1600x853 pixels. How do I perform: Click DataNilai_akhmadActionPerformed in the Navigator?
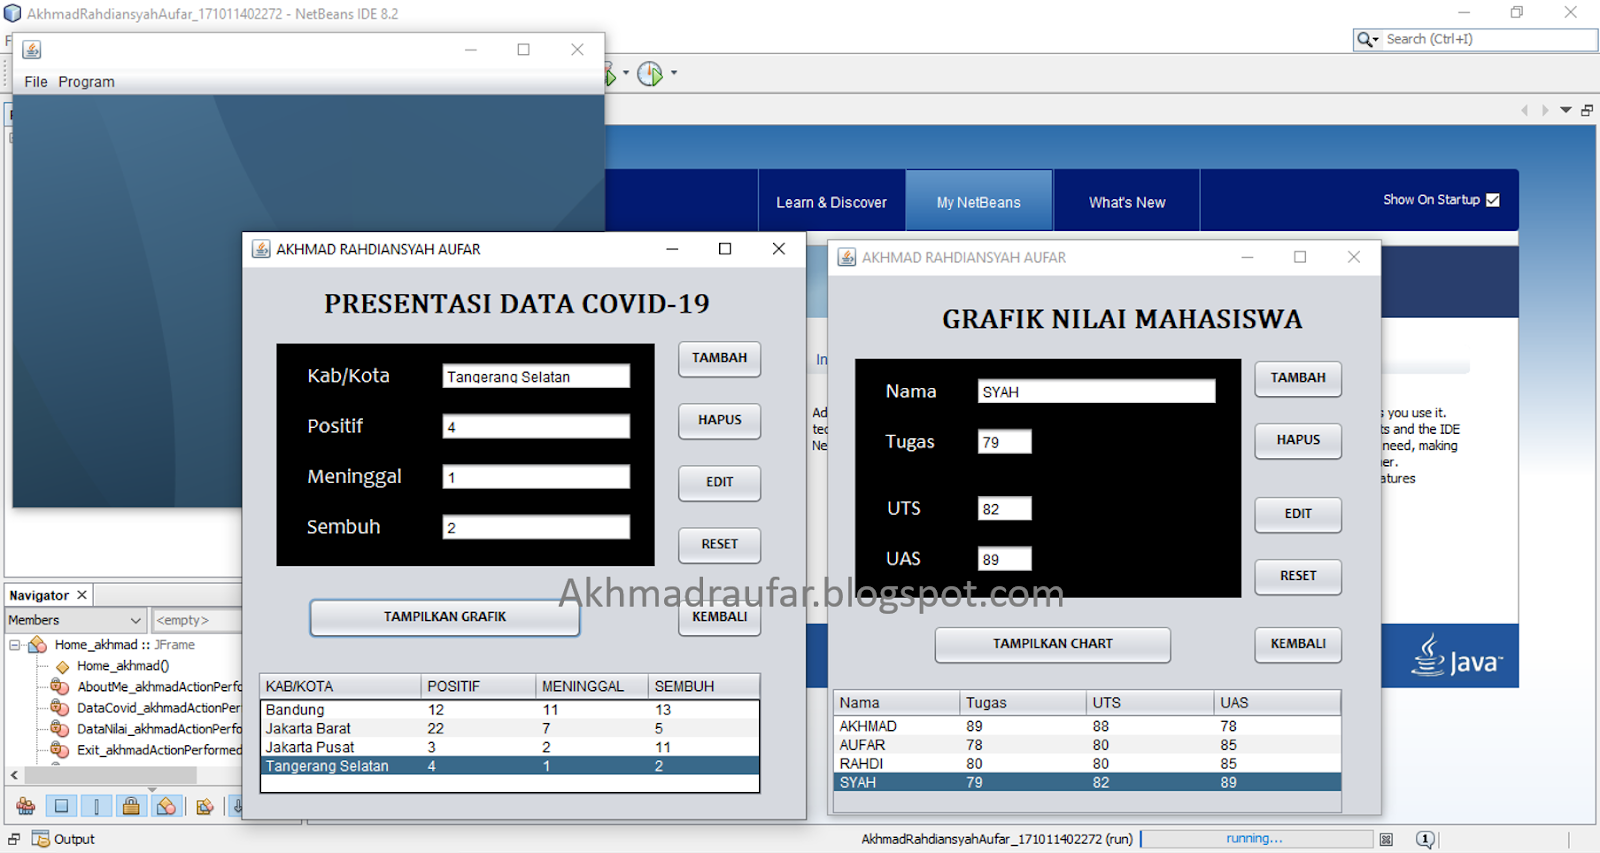click(159, 729)
